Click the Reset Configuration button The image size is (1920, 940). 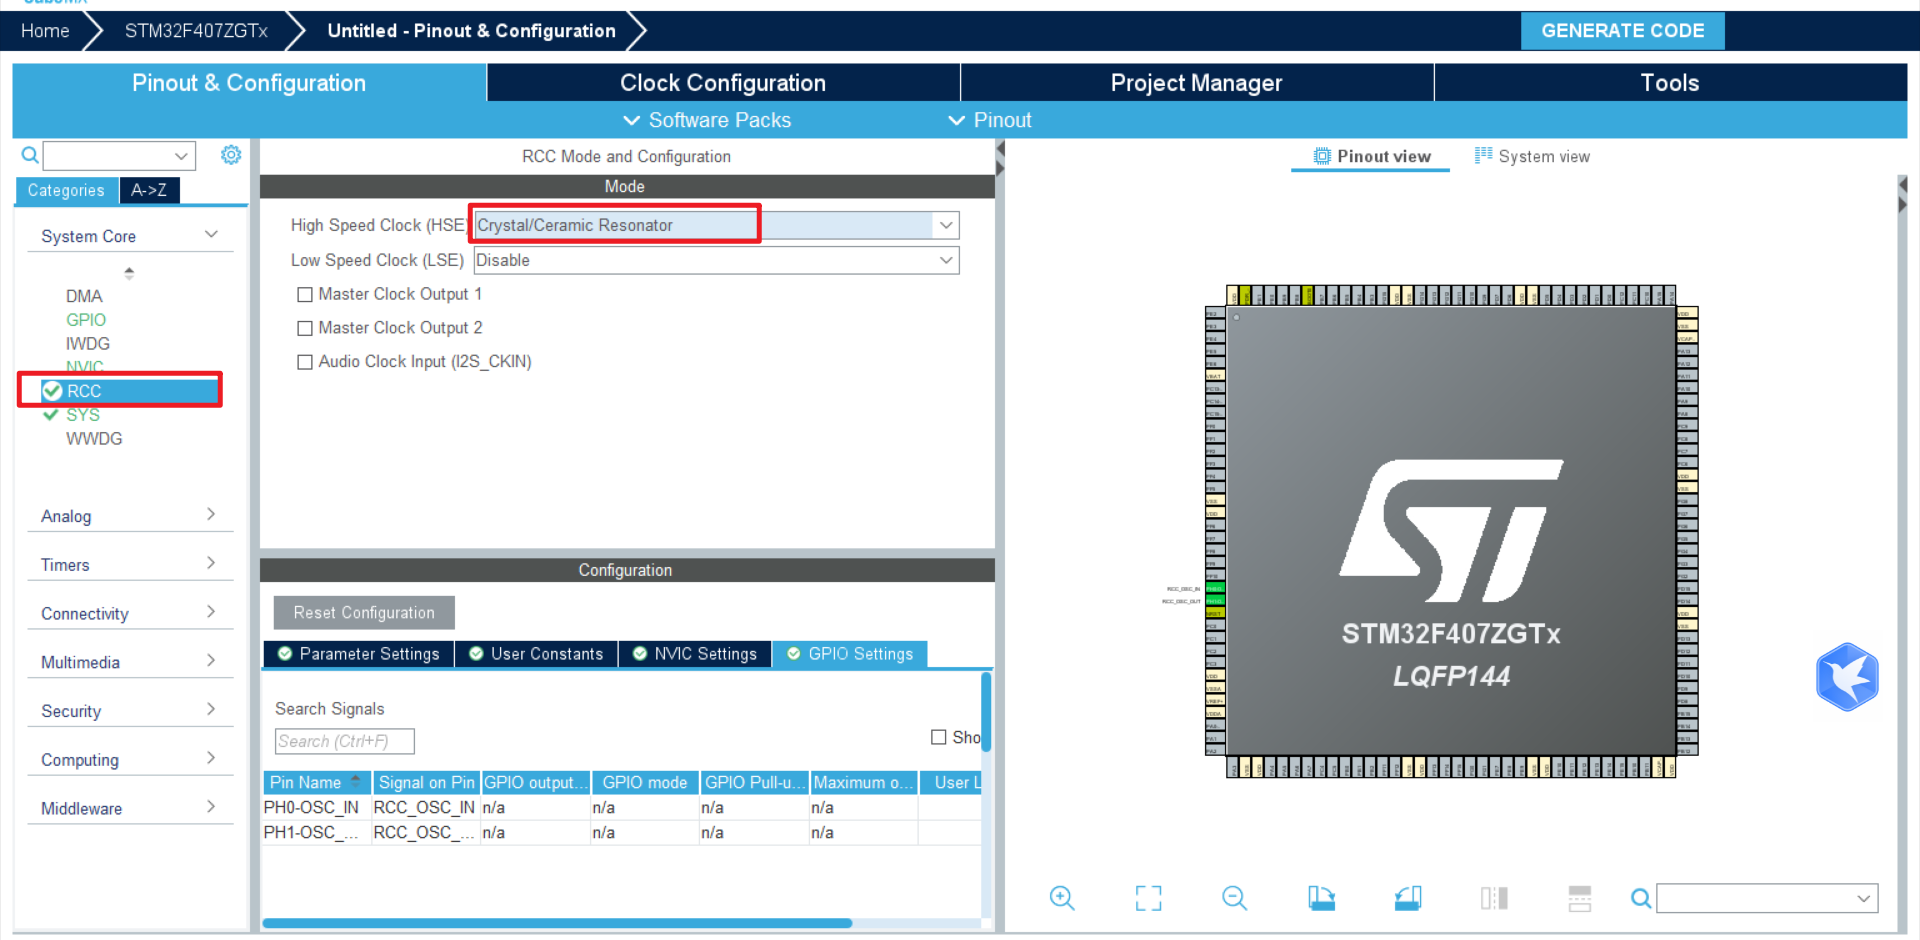tap(364, 613)
